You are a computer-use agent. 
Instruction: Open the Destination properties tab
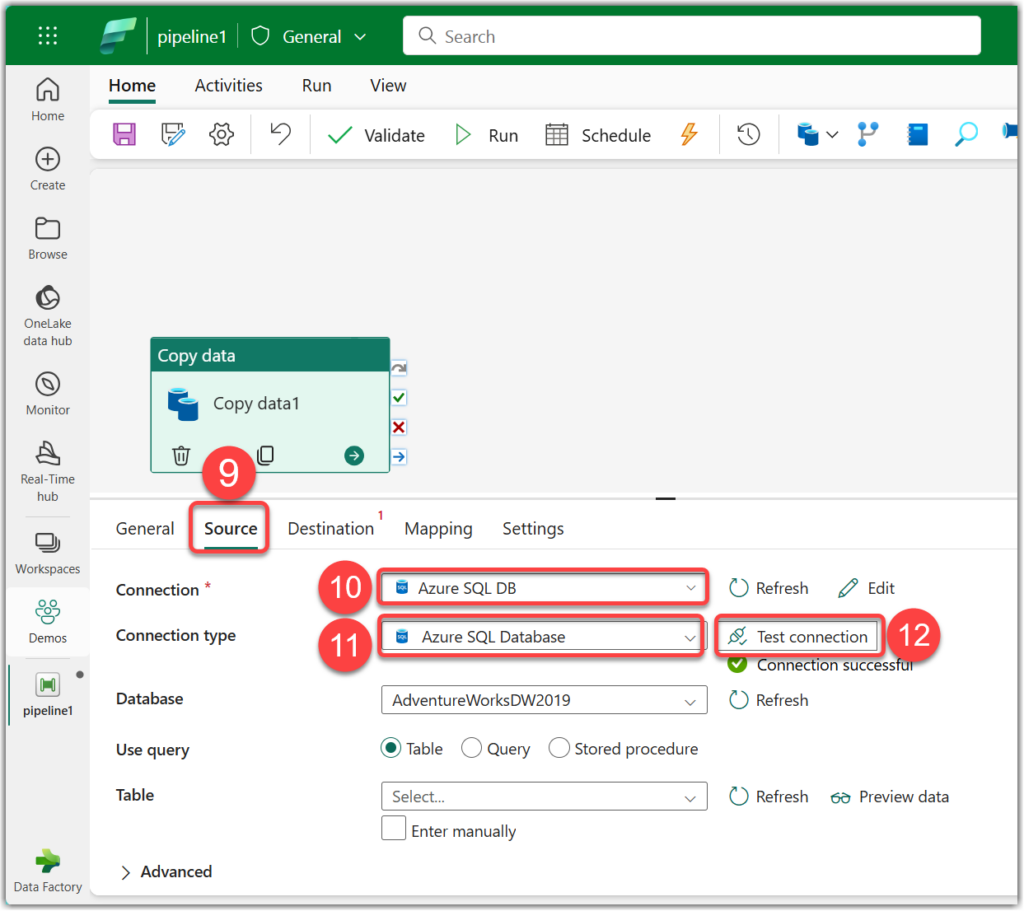point(331,528)
